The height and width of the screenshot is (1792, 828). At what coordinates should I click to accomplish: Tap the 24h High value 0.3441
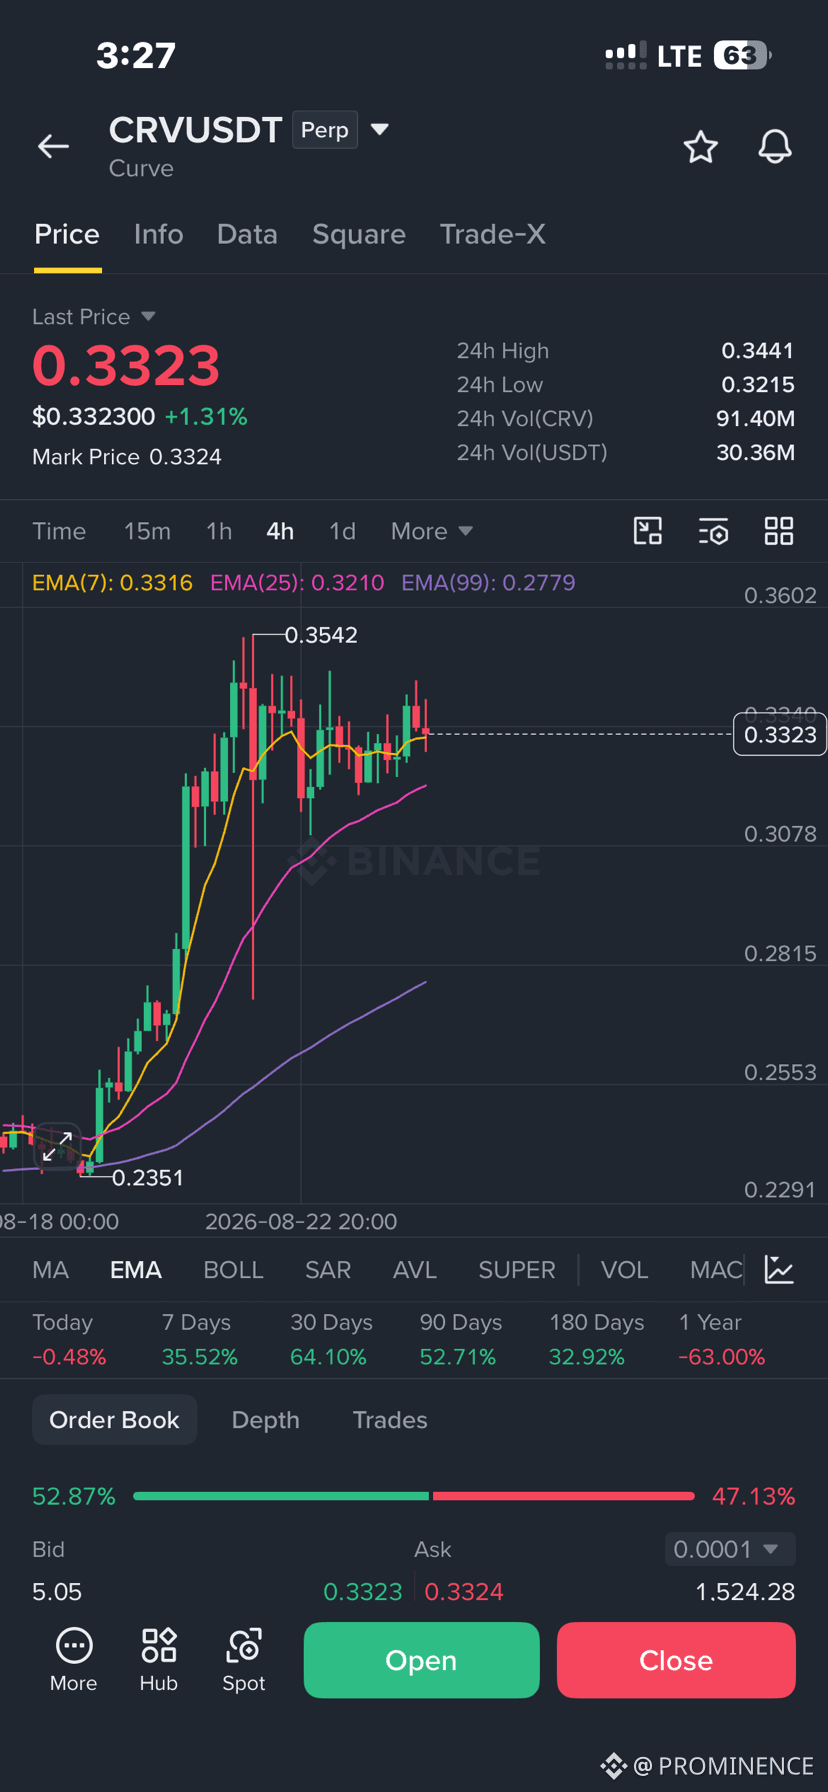tap(758, 351)
